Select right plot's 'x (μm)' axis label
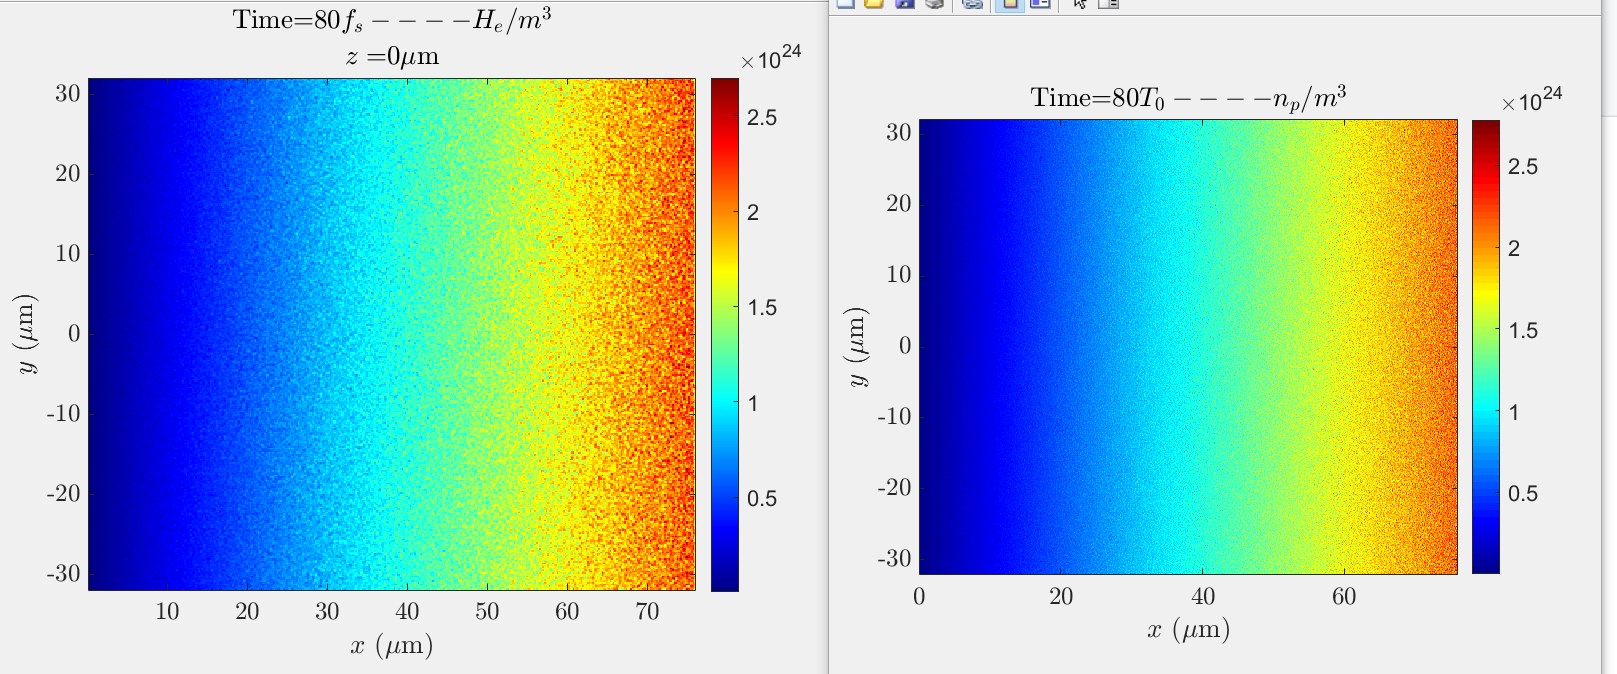The width and height of the screenshot is (1617, 674). click(1188, 630)
